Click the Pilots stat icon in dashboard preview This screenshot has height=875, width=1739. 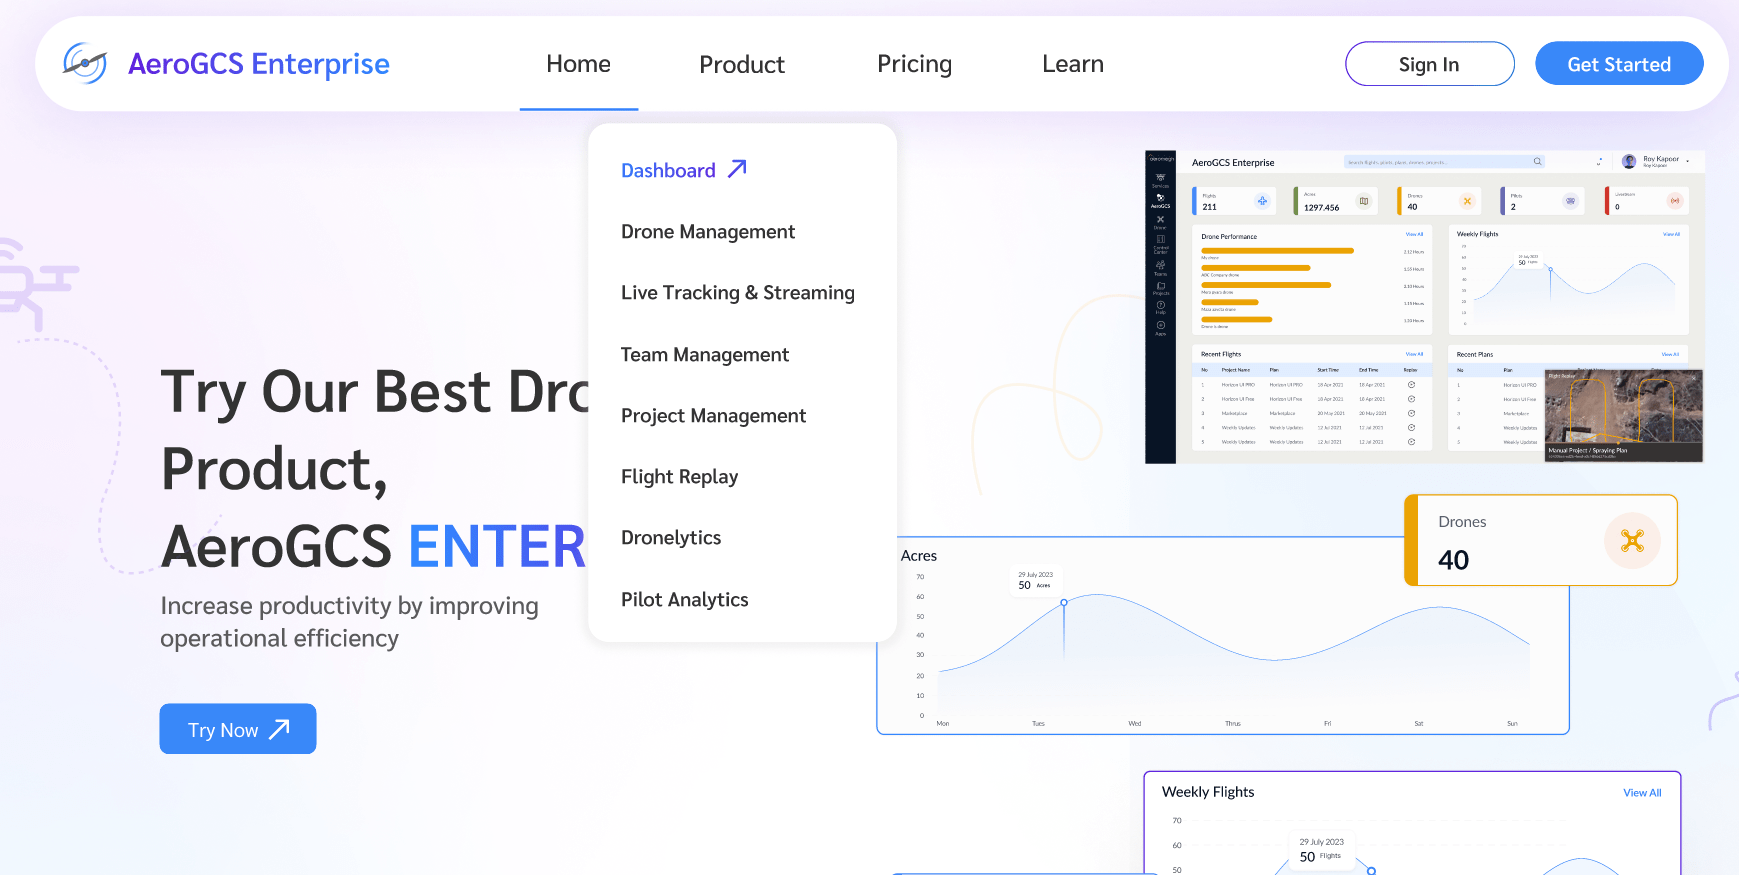pos(1570,201)
